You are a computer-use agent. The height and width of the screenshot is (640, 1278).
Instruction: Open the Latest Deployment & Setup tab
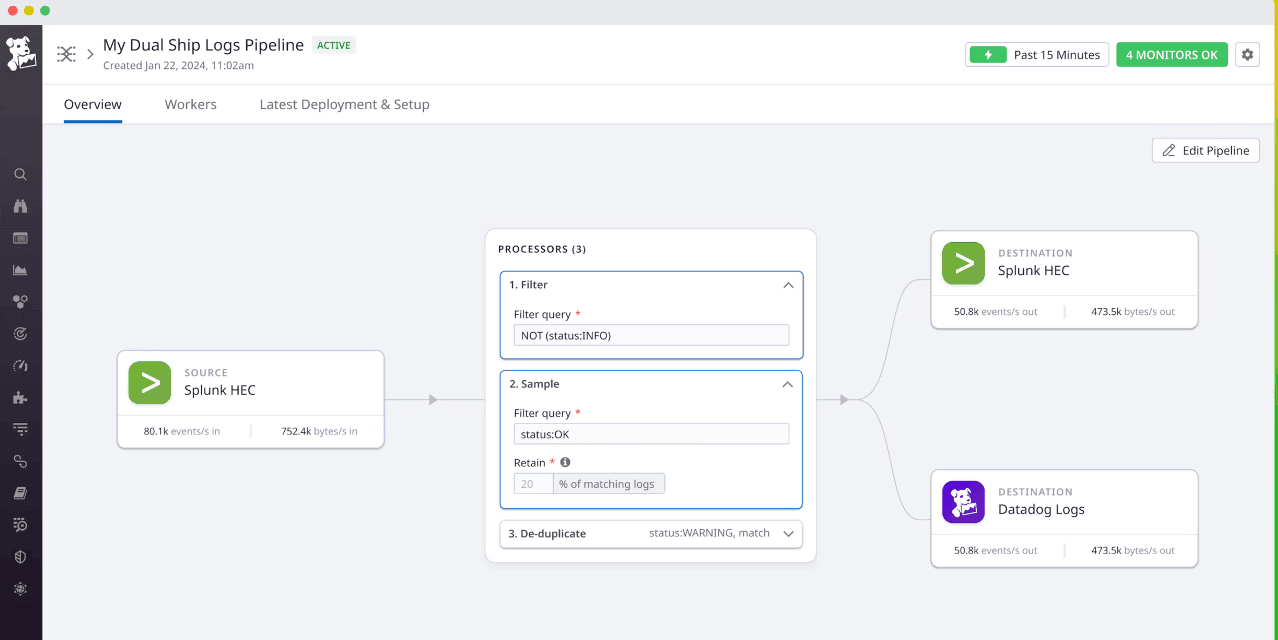(345, 104)
